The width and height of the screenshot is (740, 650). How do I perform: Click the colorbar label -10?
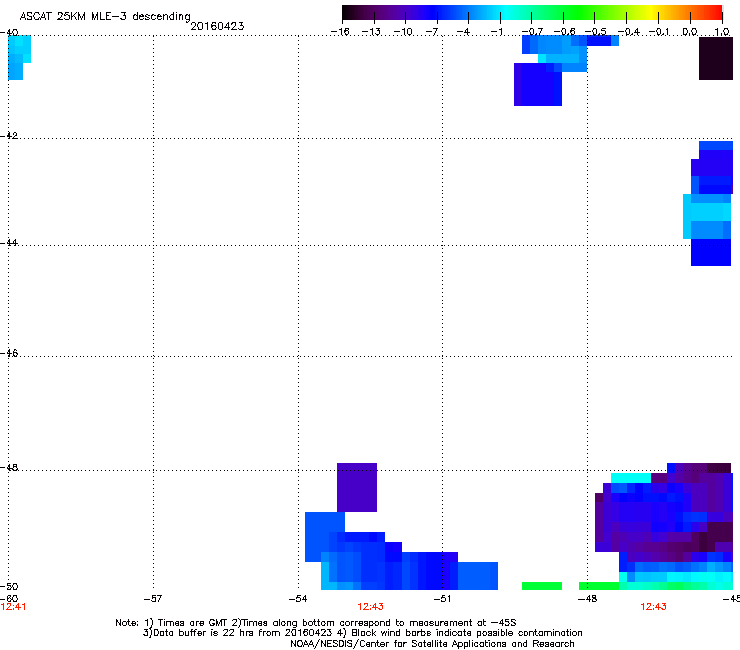[x=403, y=32]
